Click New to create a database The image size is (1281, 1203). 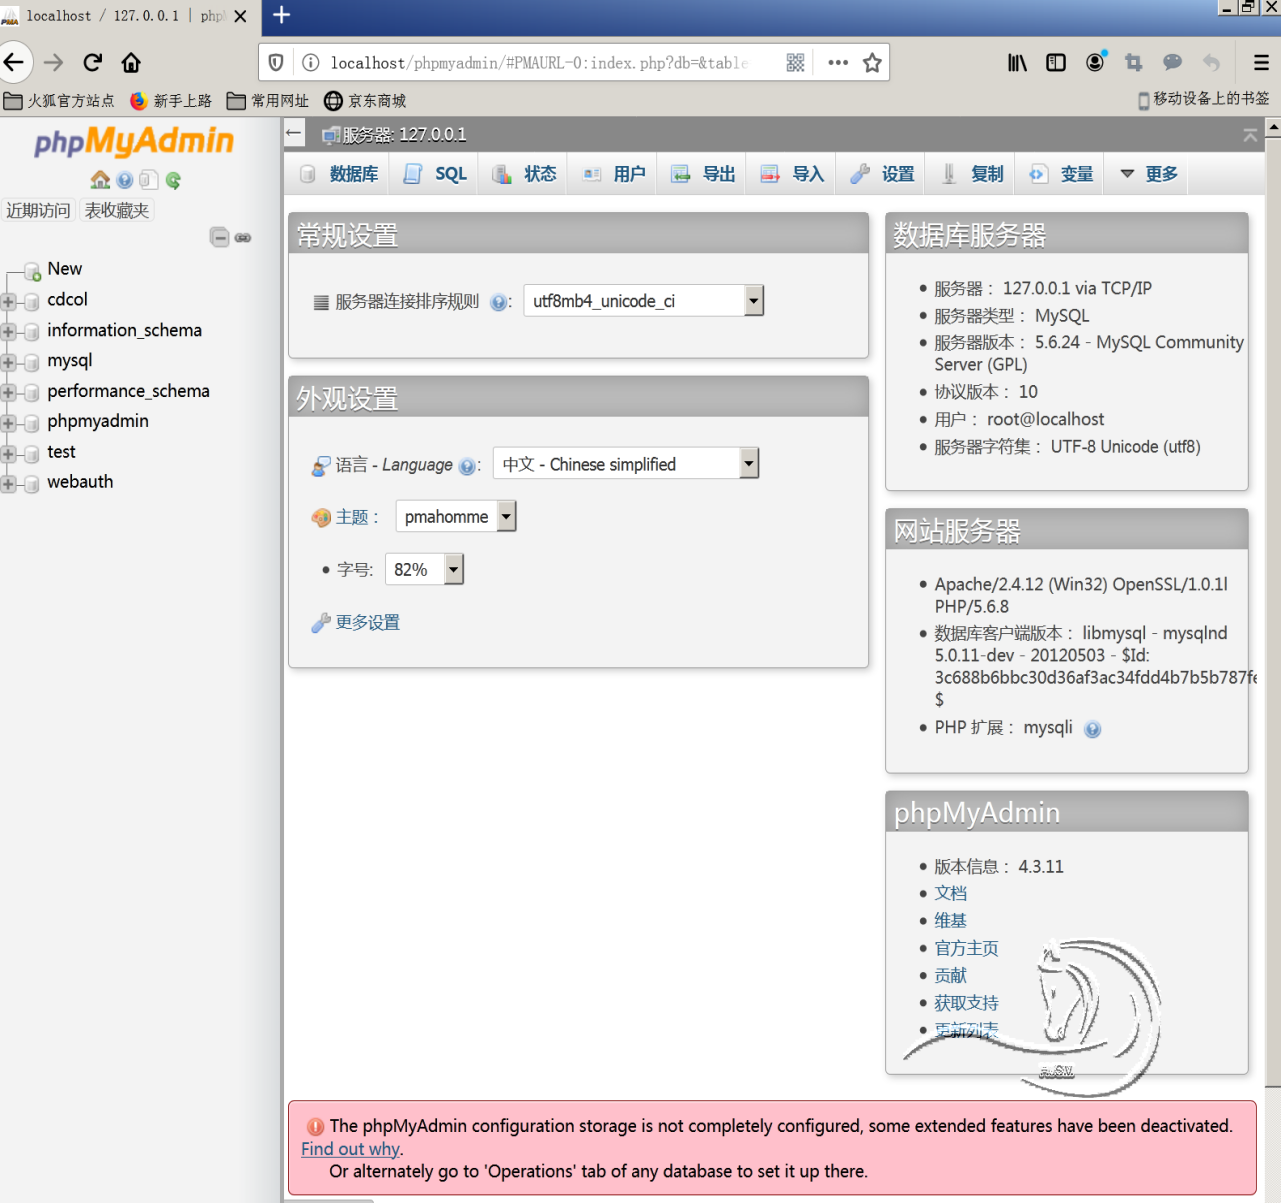pos(65,269)
